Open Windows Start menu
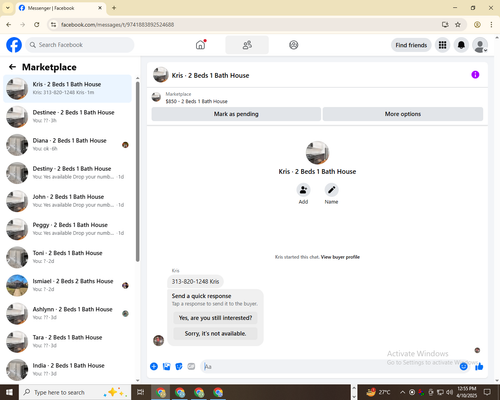The height and width of the screenshot is (400, 500). click(9, 392)
